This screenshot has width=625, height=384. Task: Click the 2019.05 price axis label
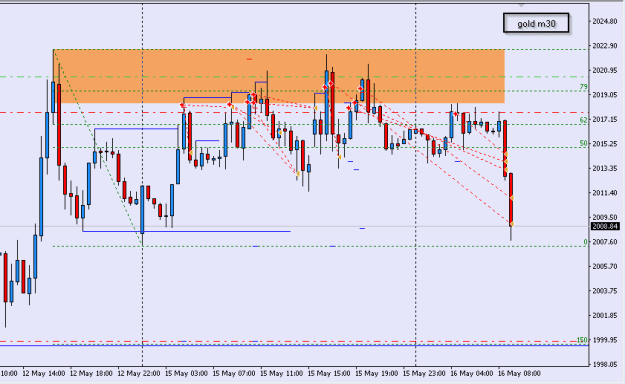click(x=605, y=95)
